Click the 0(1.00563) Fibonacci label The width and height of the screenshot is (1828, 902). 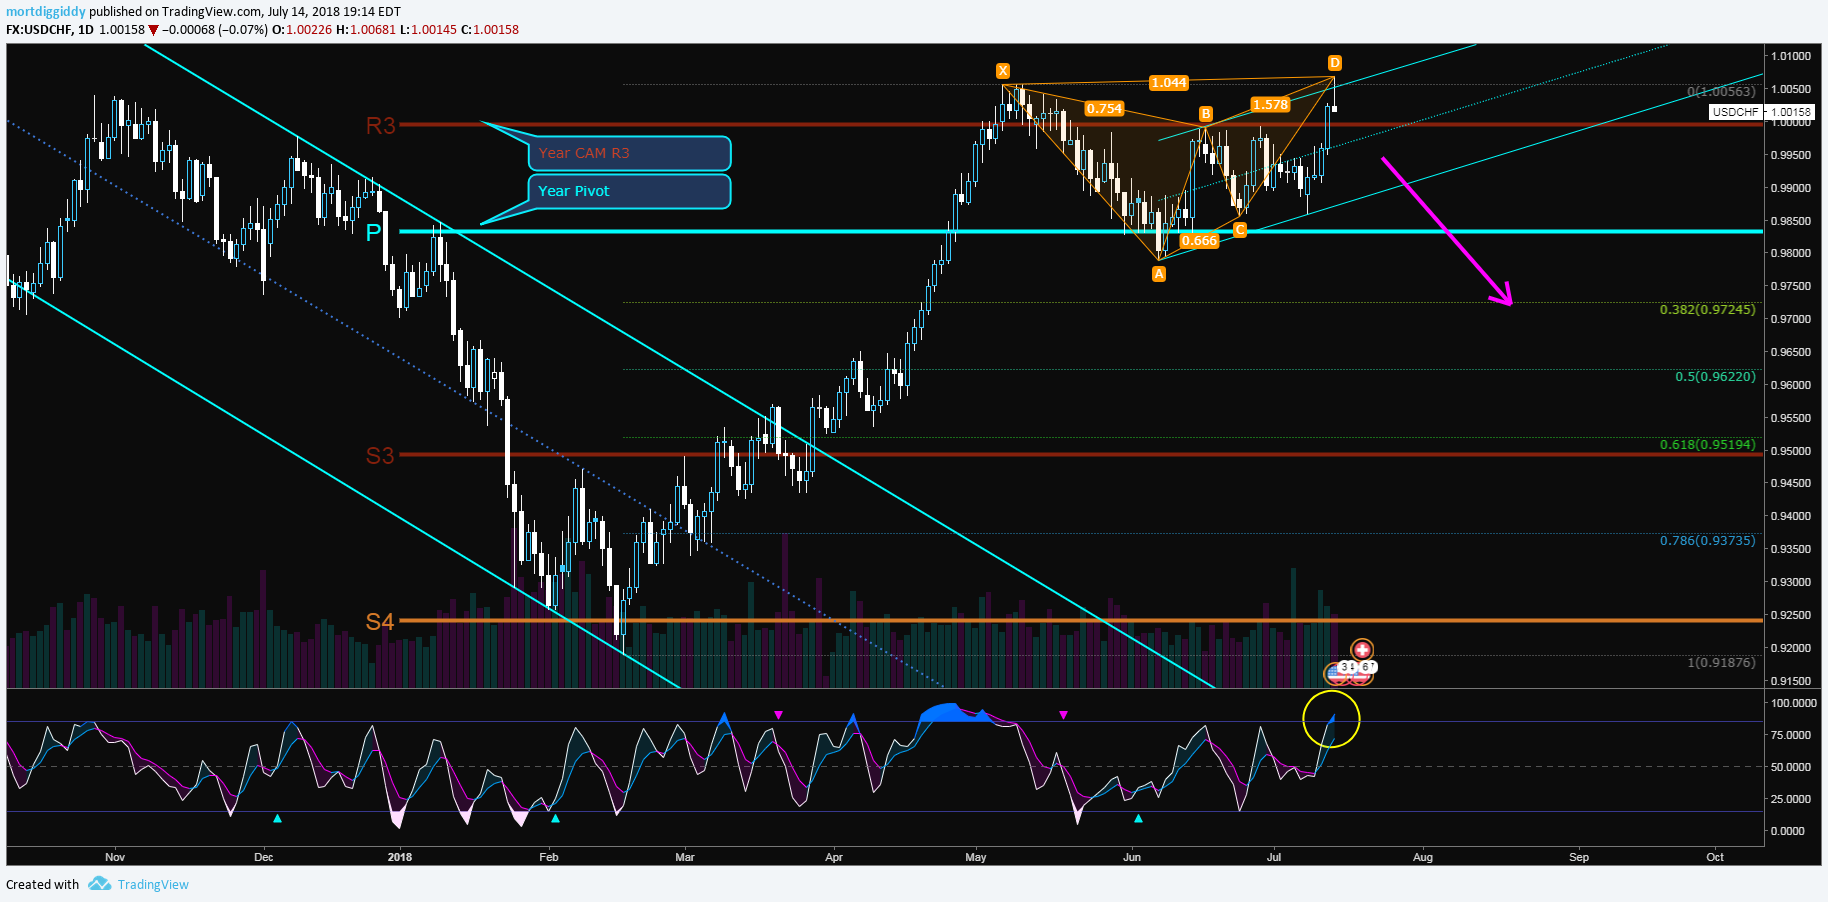pyautogui.click(x=1721, y=91)
